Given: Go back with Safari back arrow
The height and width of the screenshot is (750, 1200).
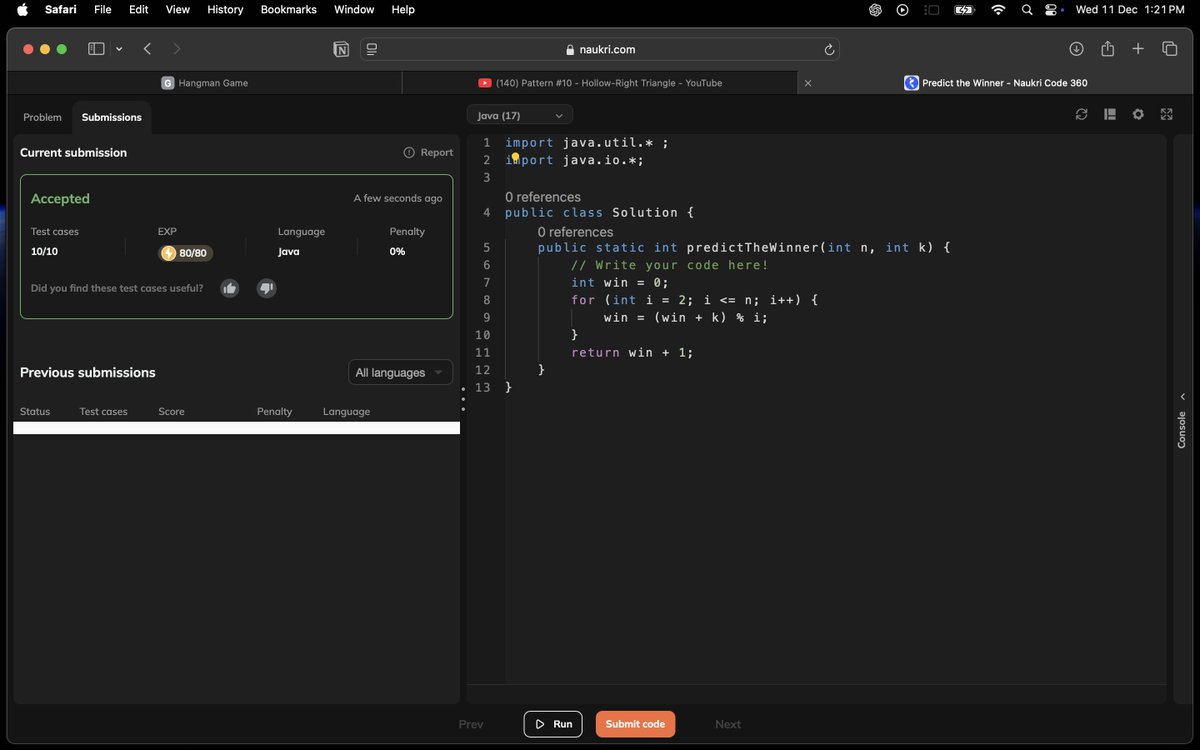Looking at the screenshot, I should click(x=147, y=49).
